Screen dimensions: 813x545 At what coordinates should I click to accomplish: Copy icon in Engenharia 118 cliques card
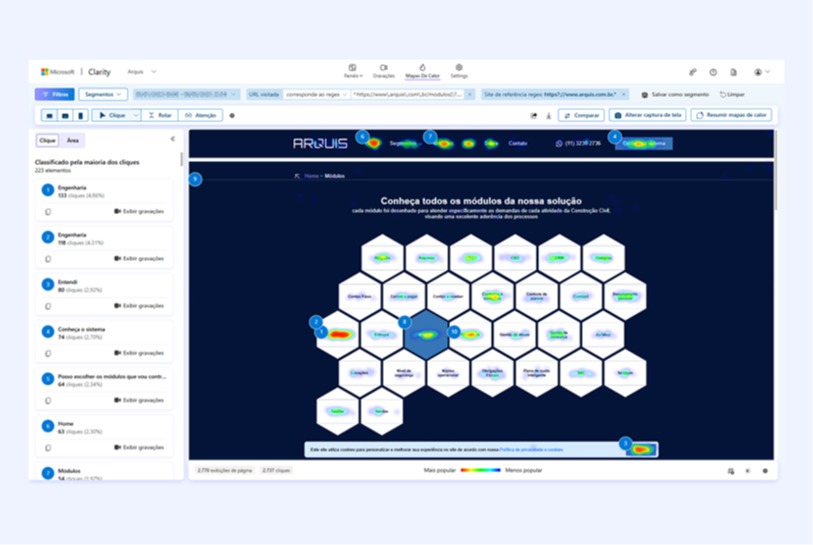tap(48, 259)
